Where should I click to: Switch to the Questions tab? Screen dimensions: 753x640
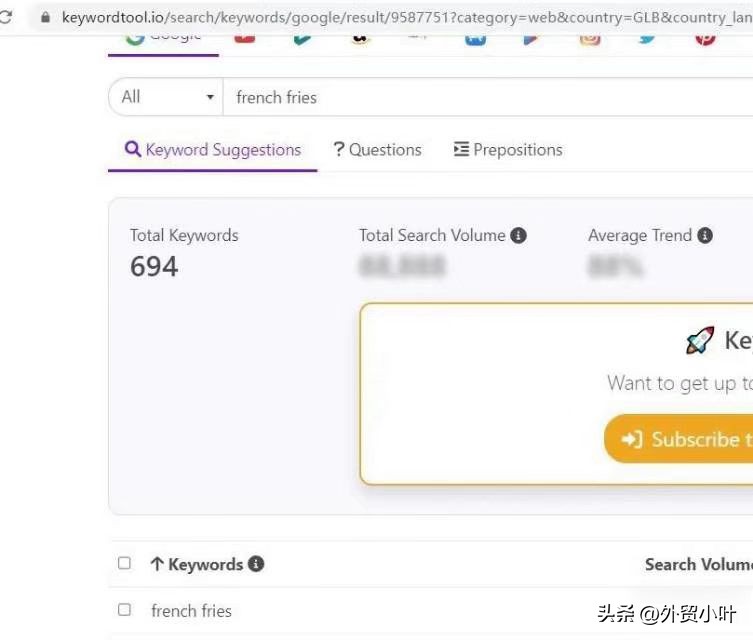click(377, 150)
